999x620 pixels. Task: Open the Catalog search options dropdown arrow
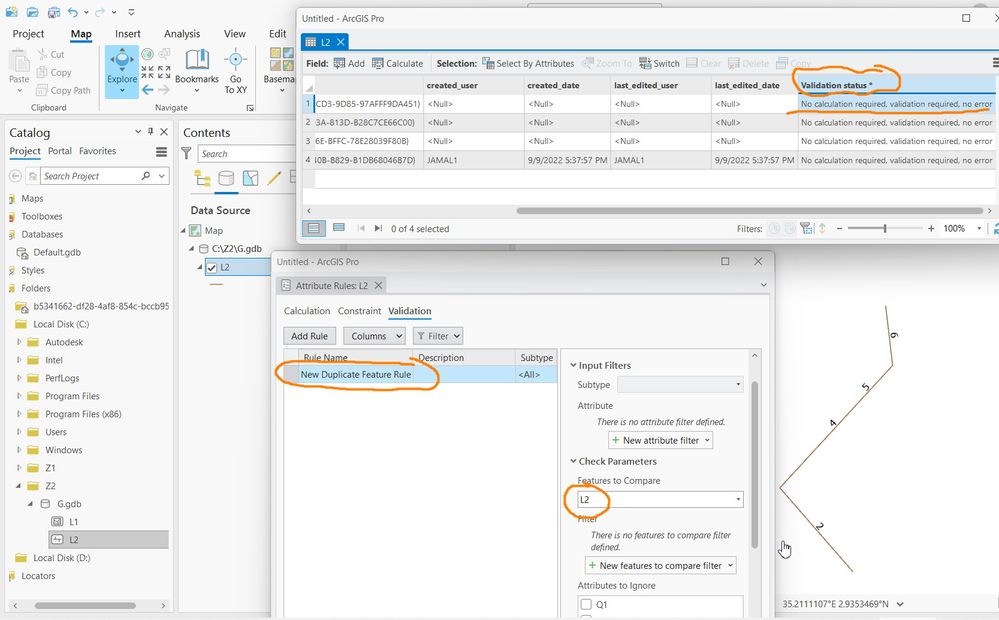click(x=162, y=176)
